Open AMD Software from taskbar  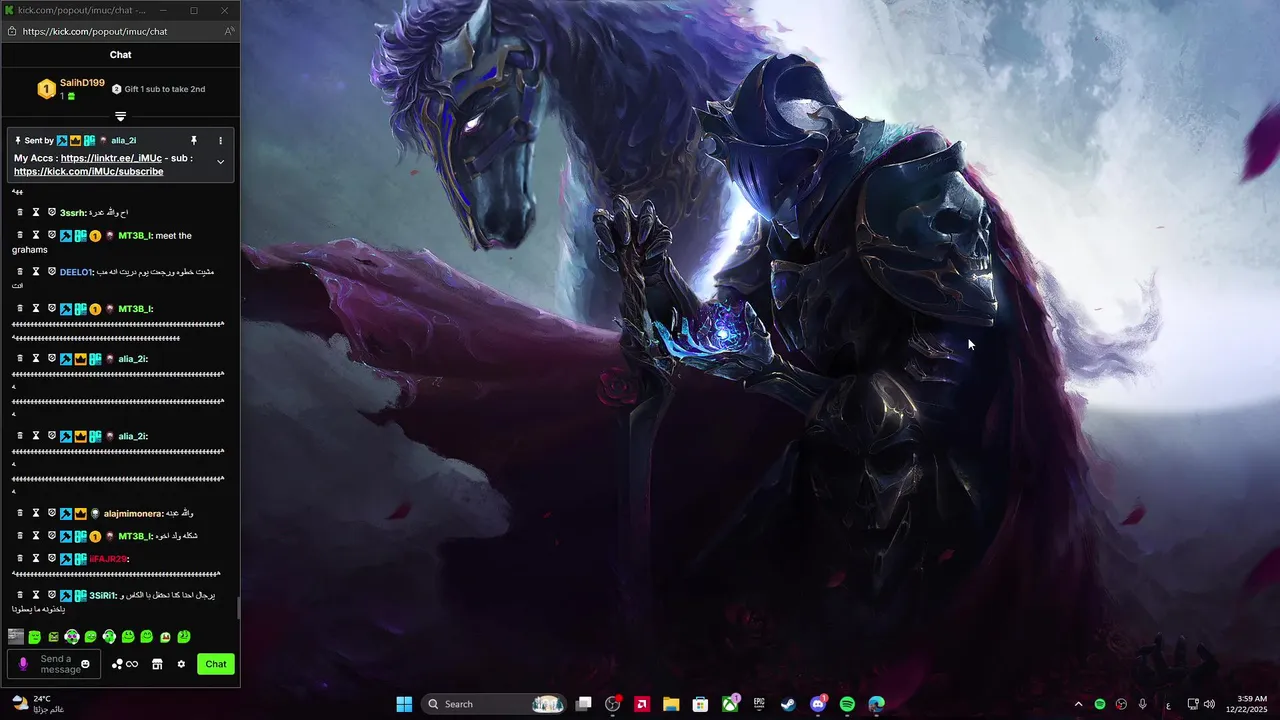pyautogui.click(x=642, y=704)
